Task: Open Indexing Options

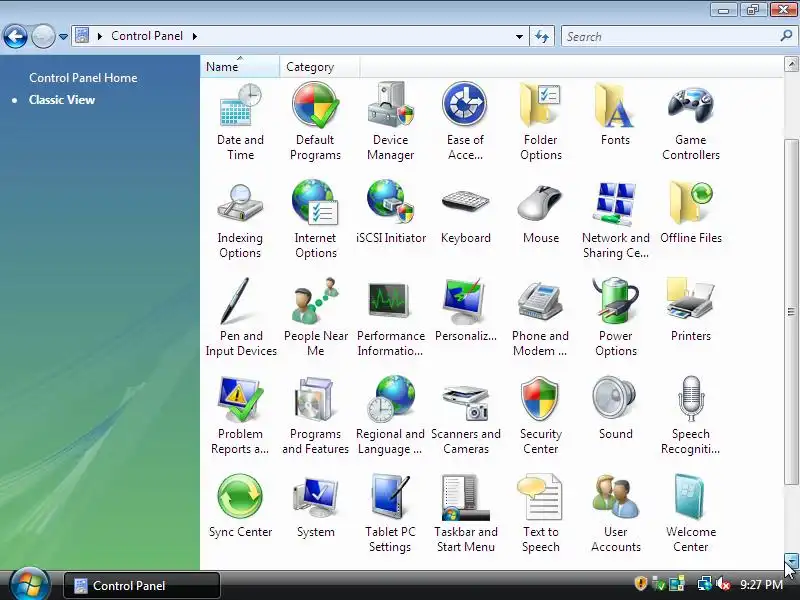Action: click(240, 220)
